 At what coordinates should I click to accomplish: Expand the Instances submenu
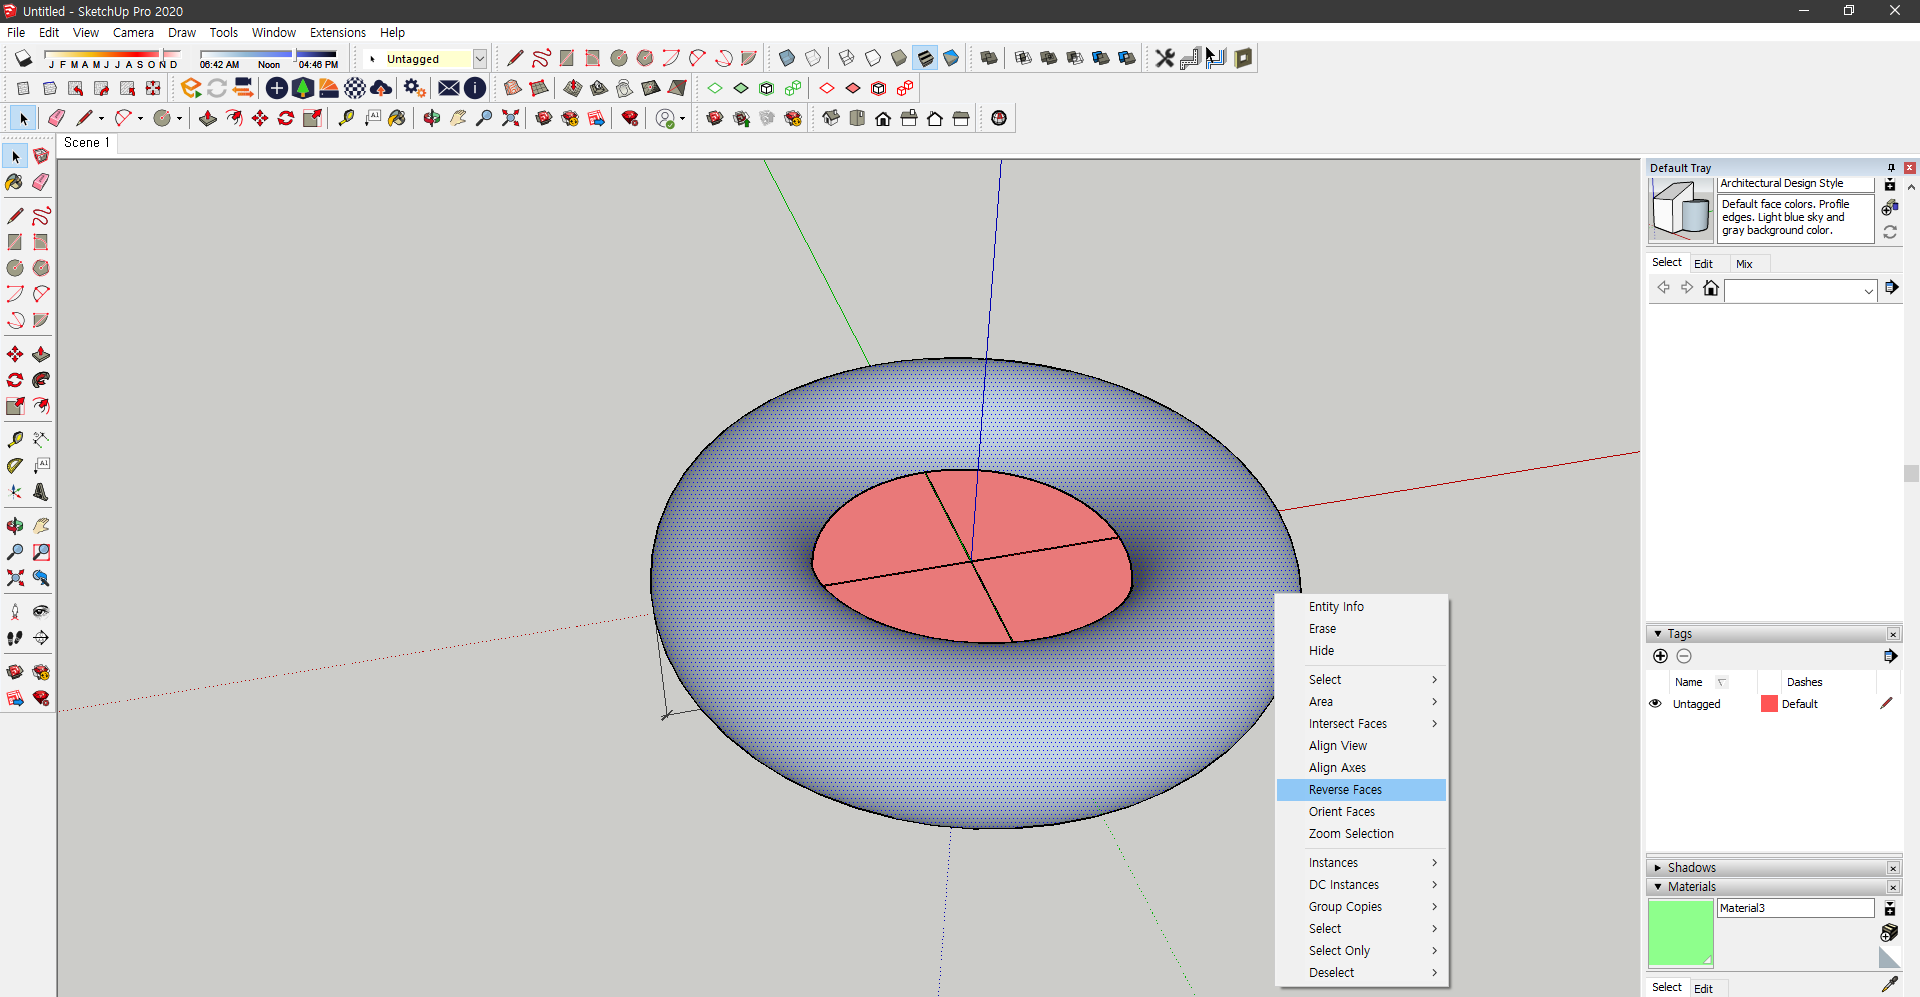coord(1361,863)
